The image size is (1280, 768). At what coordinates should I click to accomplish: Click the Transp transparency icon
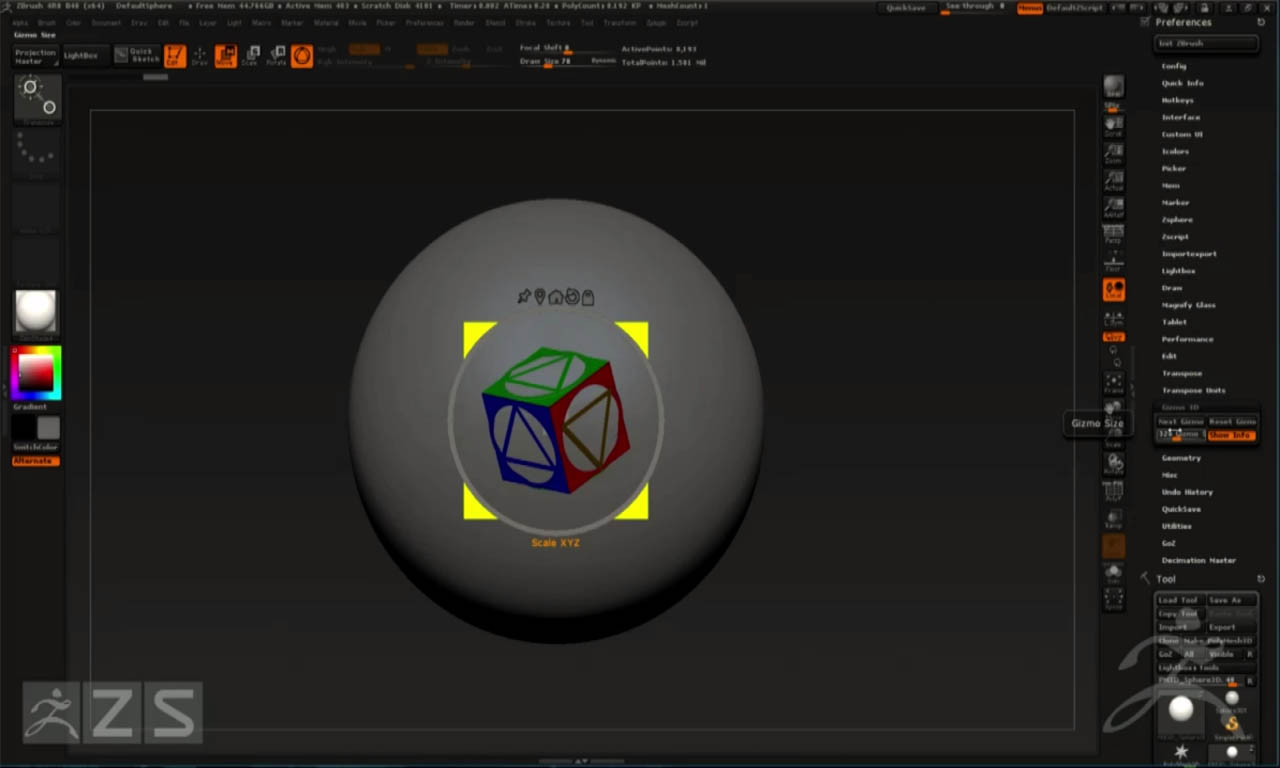click(x=1113, y=518)
